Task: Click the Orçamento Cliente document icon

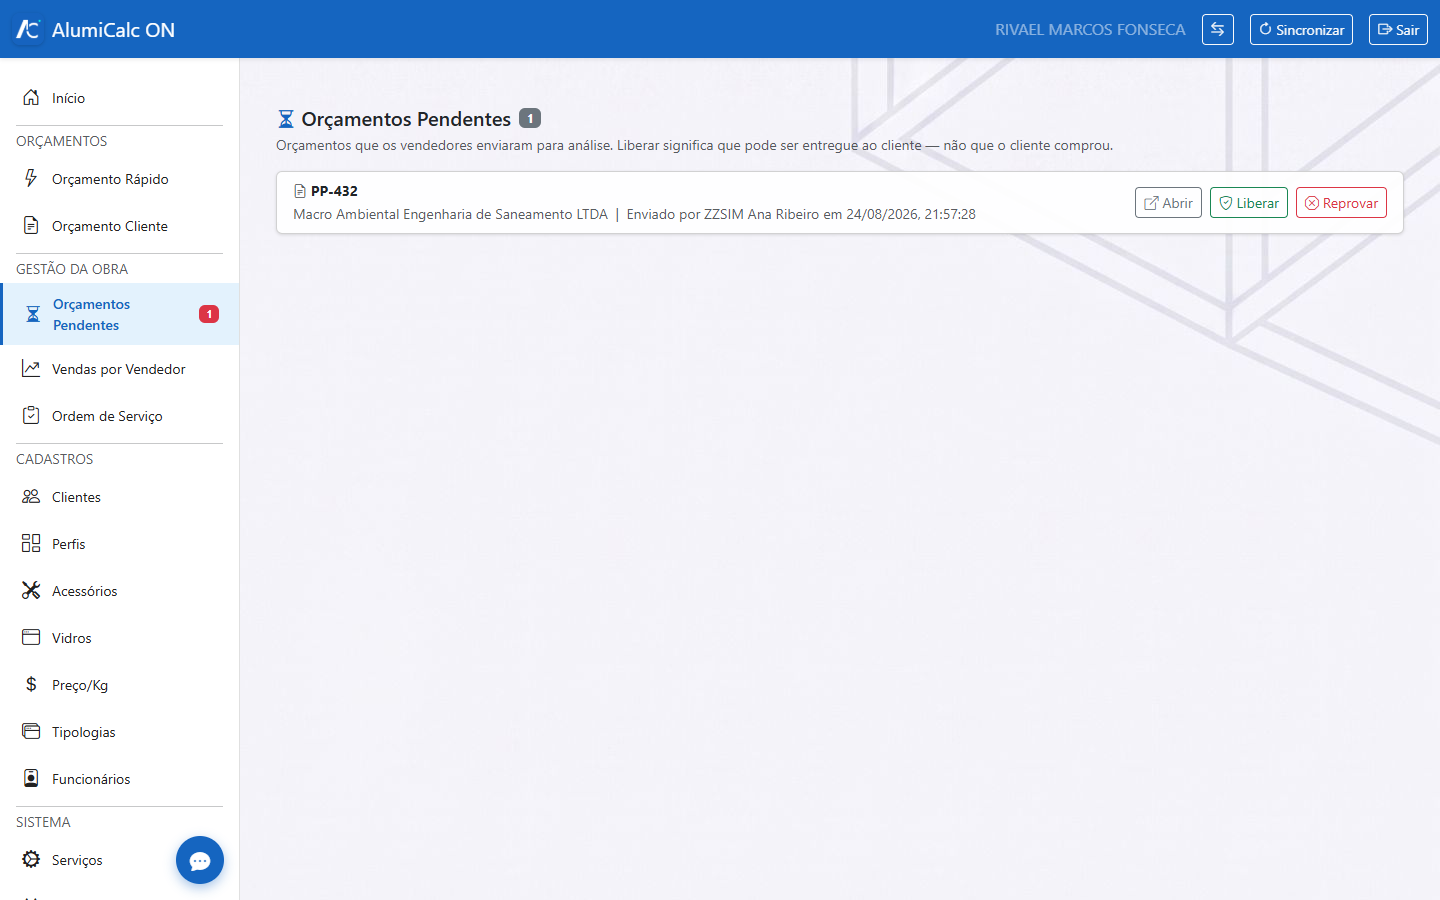Action: pyautogui.click(x=31, y=225)
